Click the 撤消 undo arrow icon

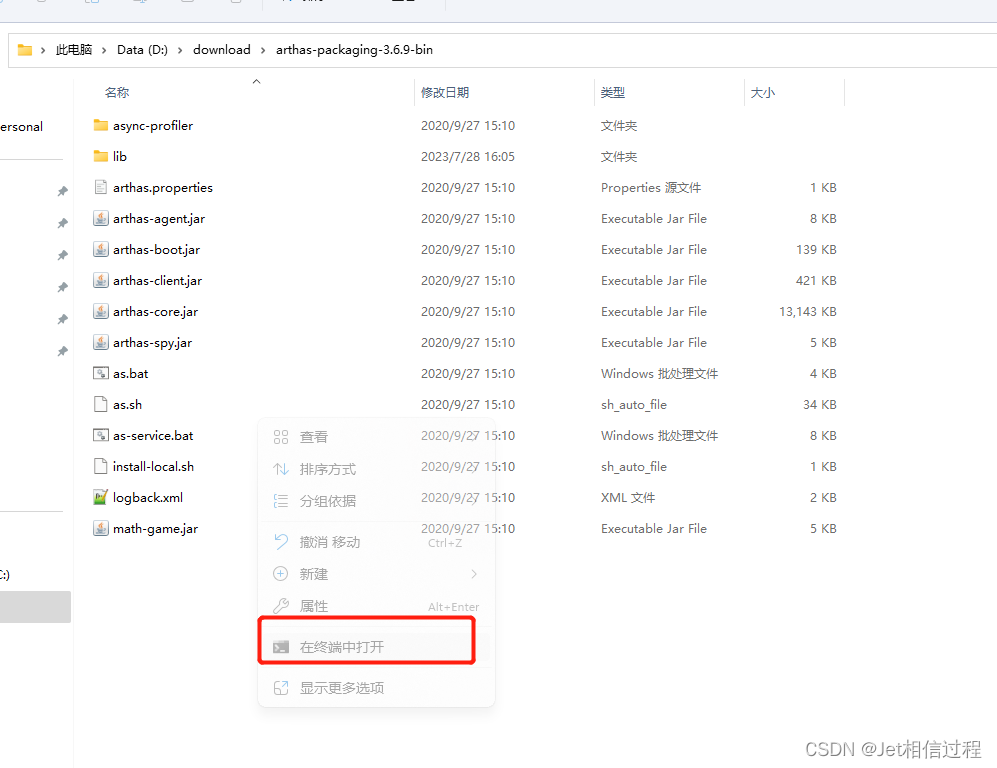coord(281,542)
